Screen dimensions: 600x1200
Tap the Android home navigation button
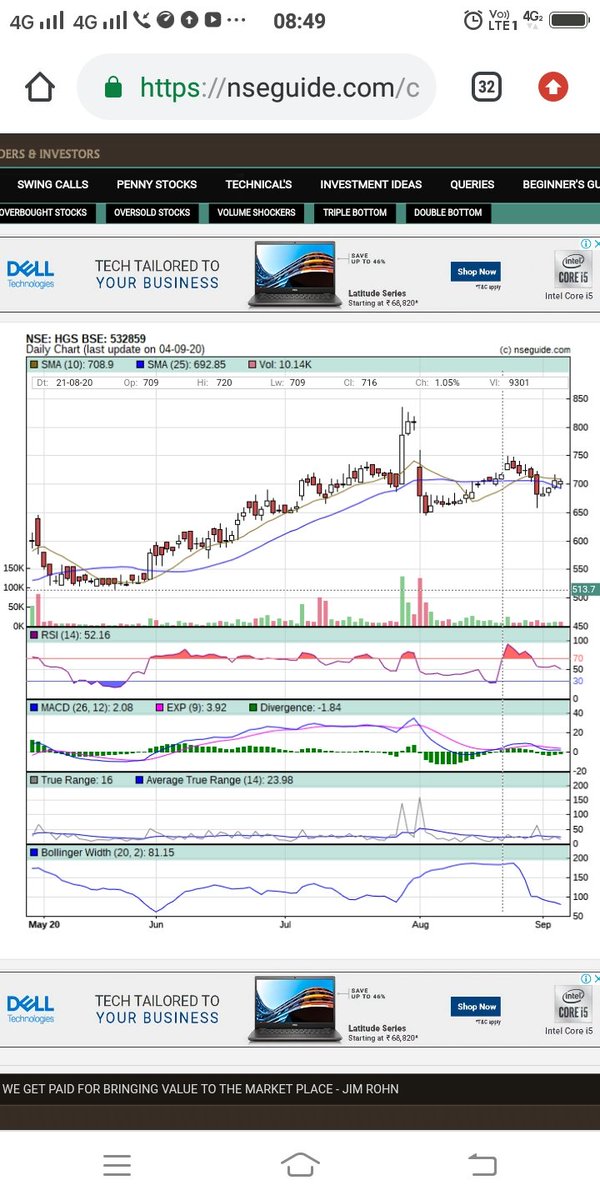click(300, 1164)
